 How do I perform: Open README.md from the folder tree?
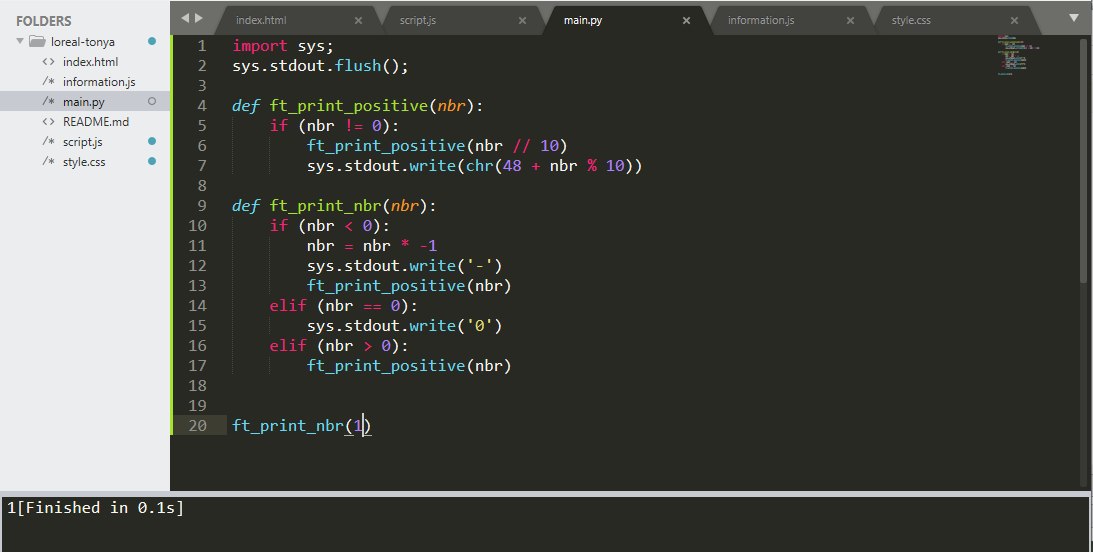(x=95, y=122)
